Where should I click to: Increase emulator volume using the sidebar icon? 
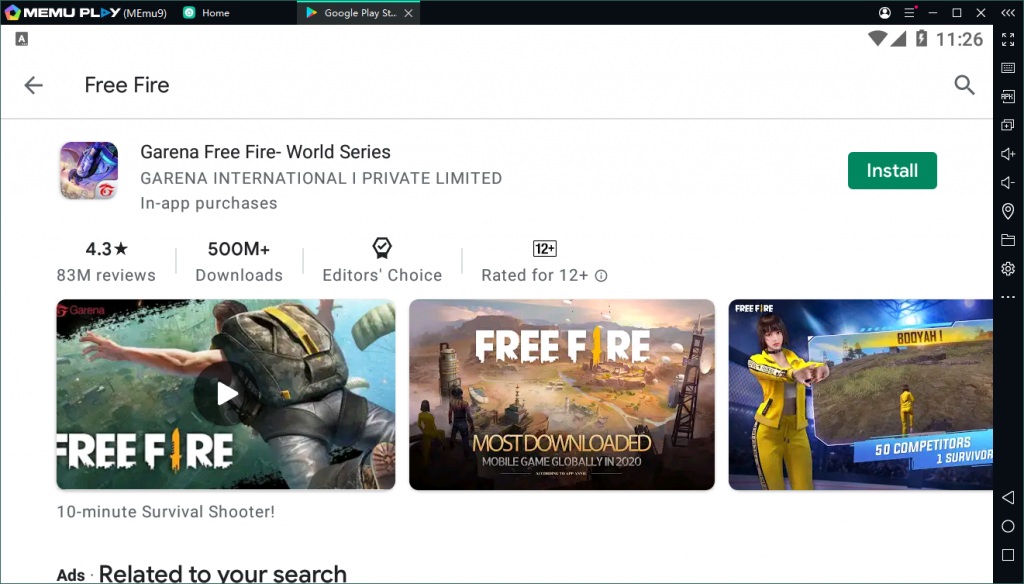tap(1008, 154)
